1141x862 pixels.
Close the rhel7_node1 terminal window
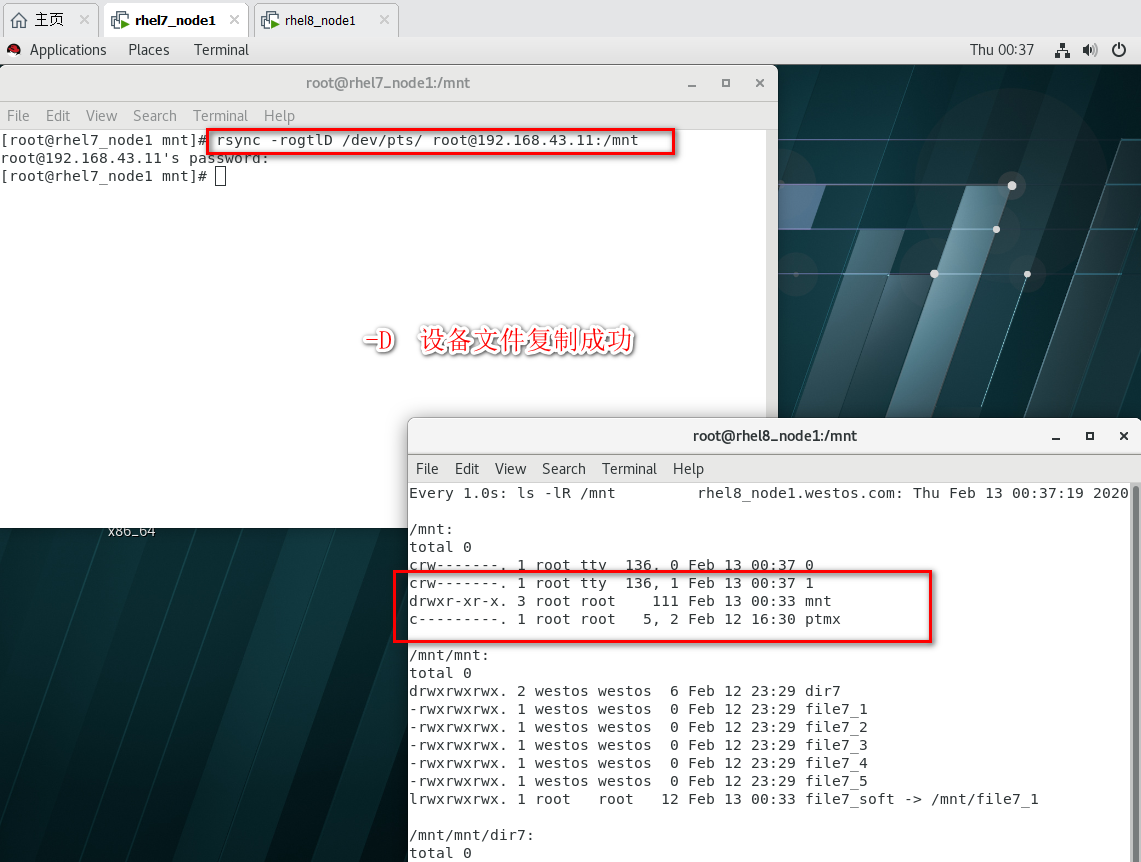tap(760, 84)
